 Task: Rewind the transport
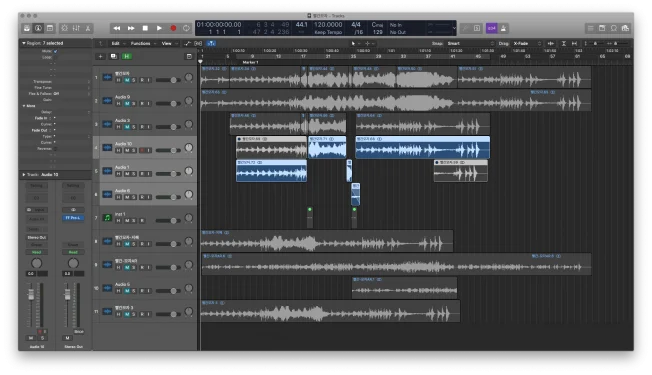[117, 28]
